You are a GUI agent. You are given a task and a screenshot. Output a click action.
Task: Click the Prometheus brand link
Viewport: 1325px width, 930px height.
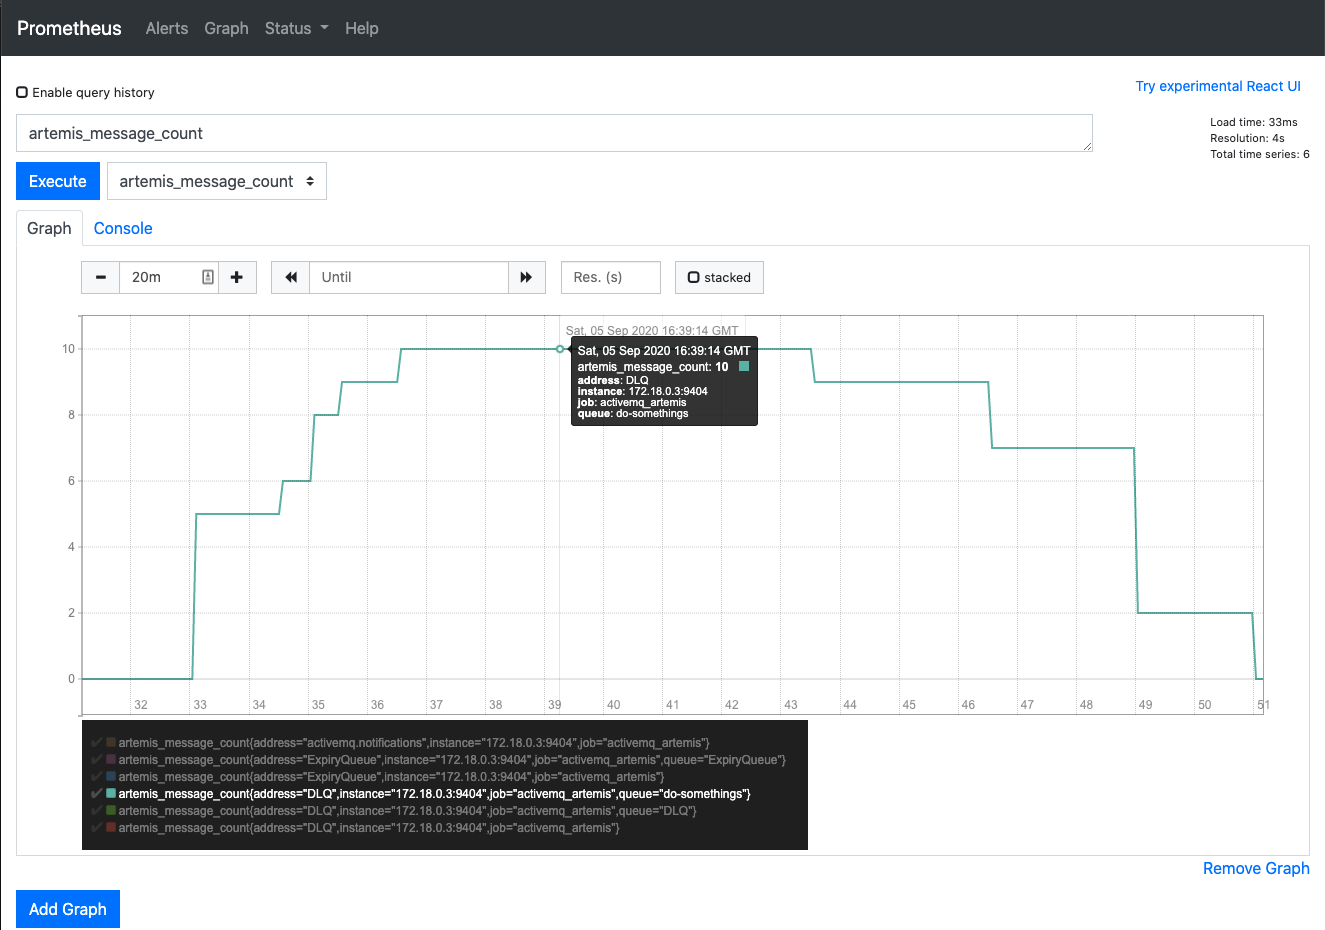(69, 28)
